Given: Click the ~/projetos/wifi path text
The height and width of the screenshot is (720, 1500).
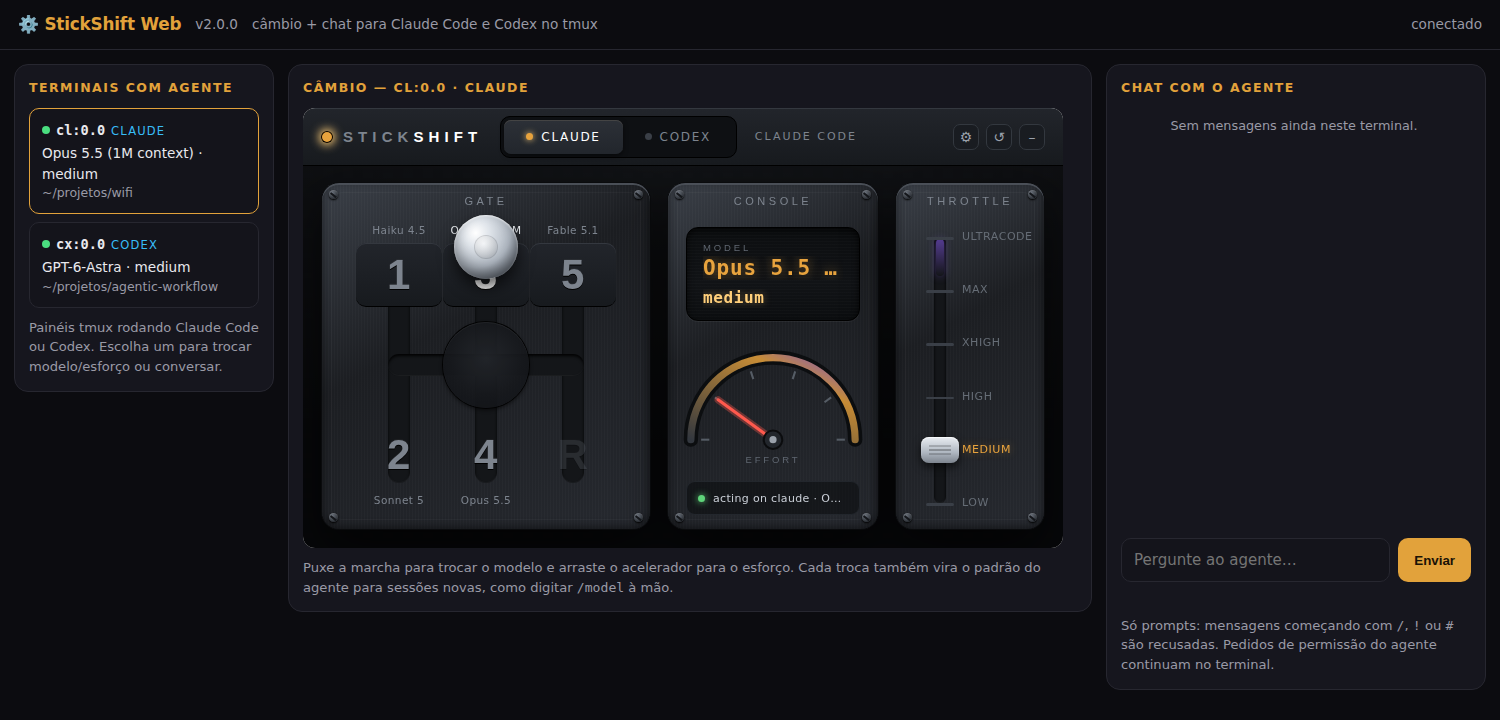Looking at the screenshot, I should coord(87,193).
